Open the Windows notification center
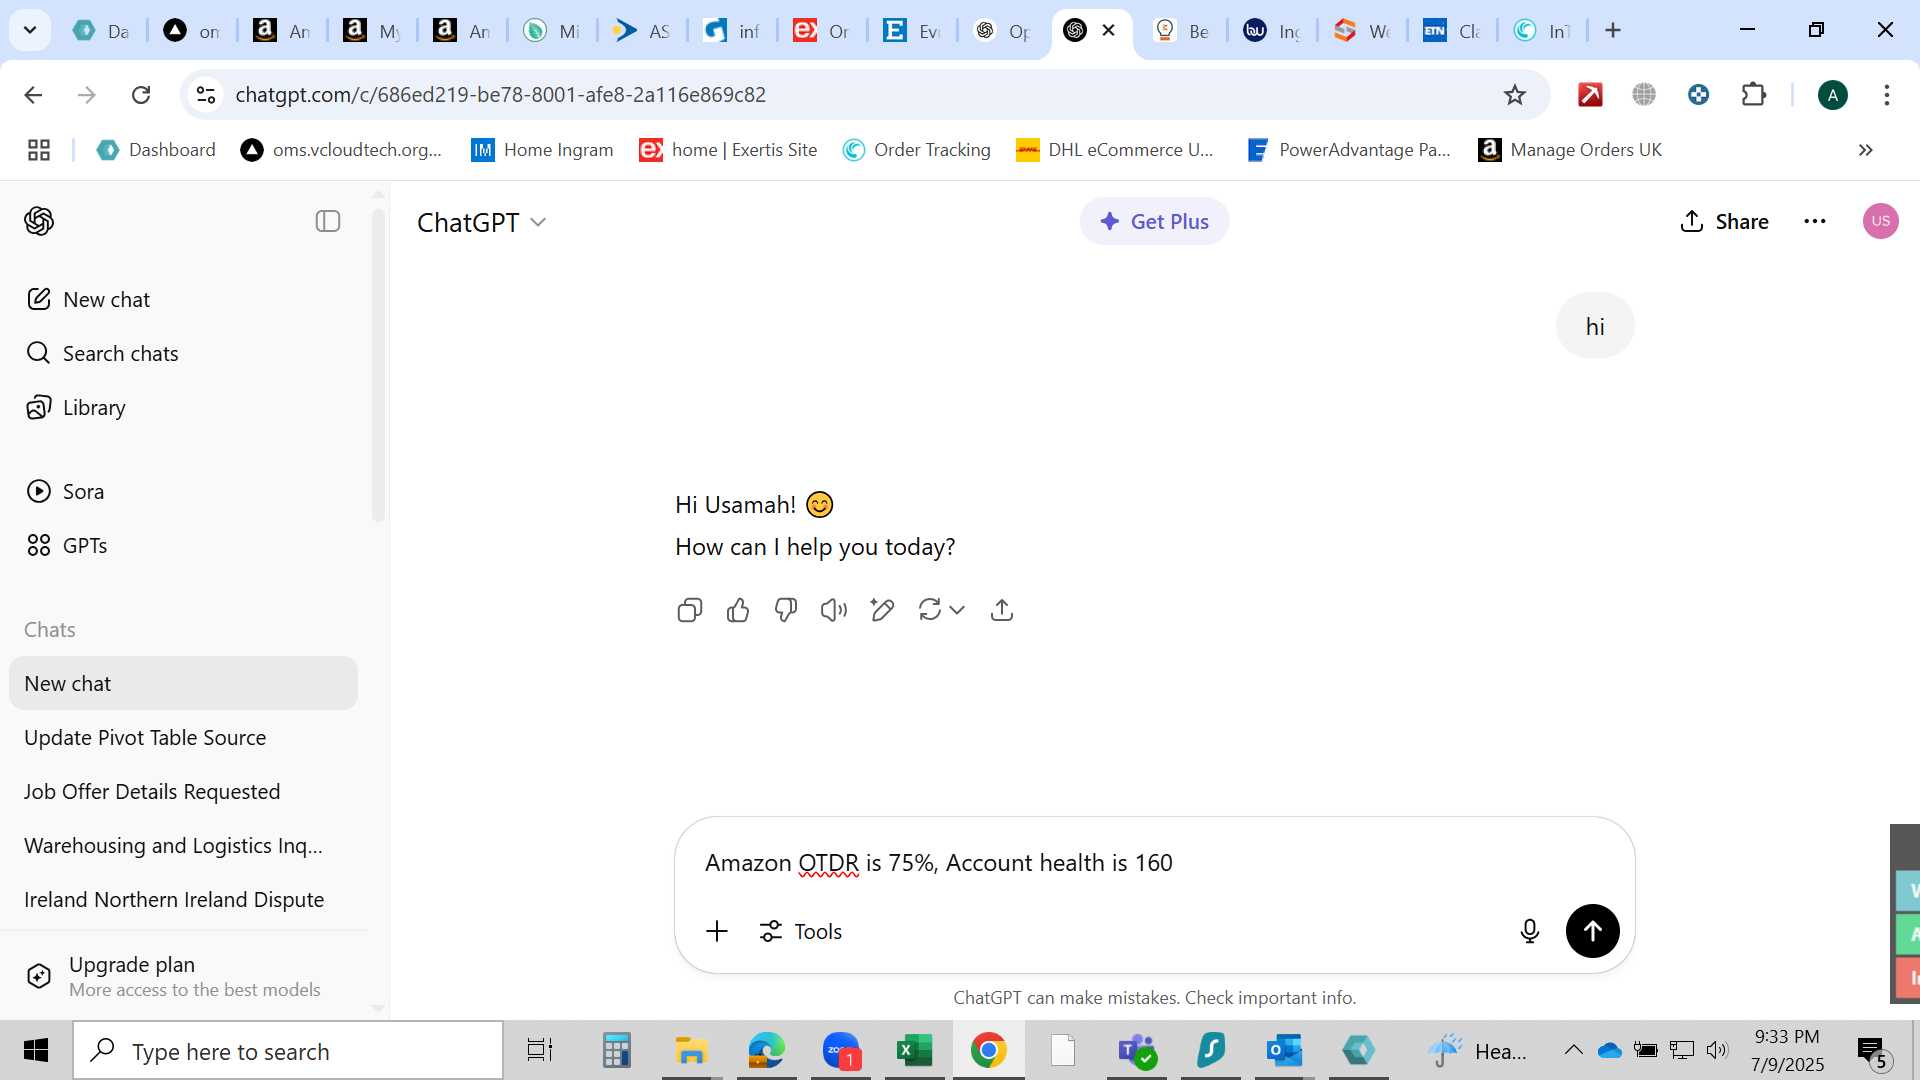This screenshot has width=1920, height=1080. click(x=1872, y=1051)
